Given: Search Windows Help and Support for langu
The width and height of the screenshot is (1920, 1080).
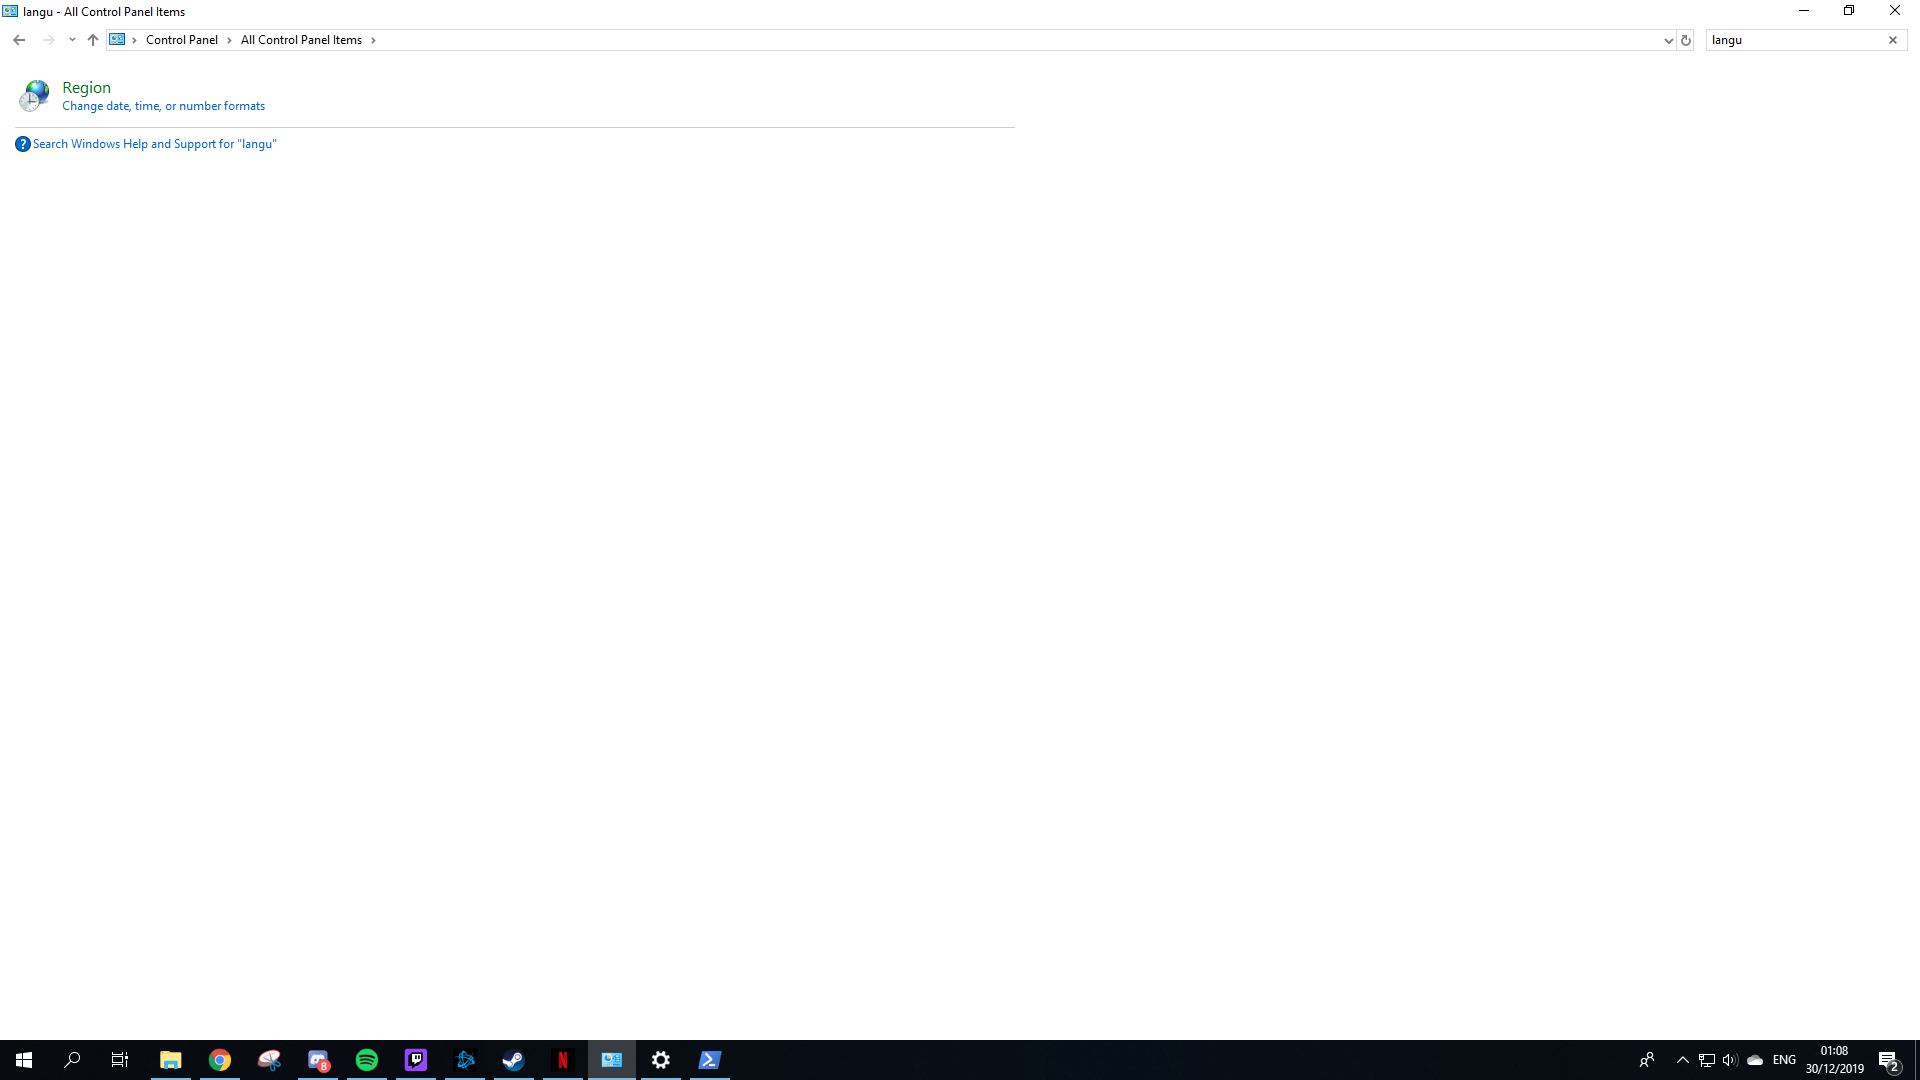Looking at the screenshot, I should coord(154,144).
